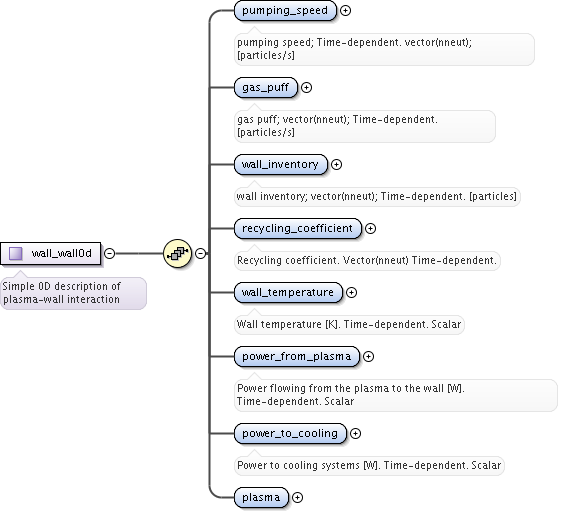565x513 pixels.
Task: Click the Simple 0D description annotation
Action: coord(74,293)
